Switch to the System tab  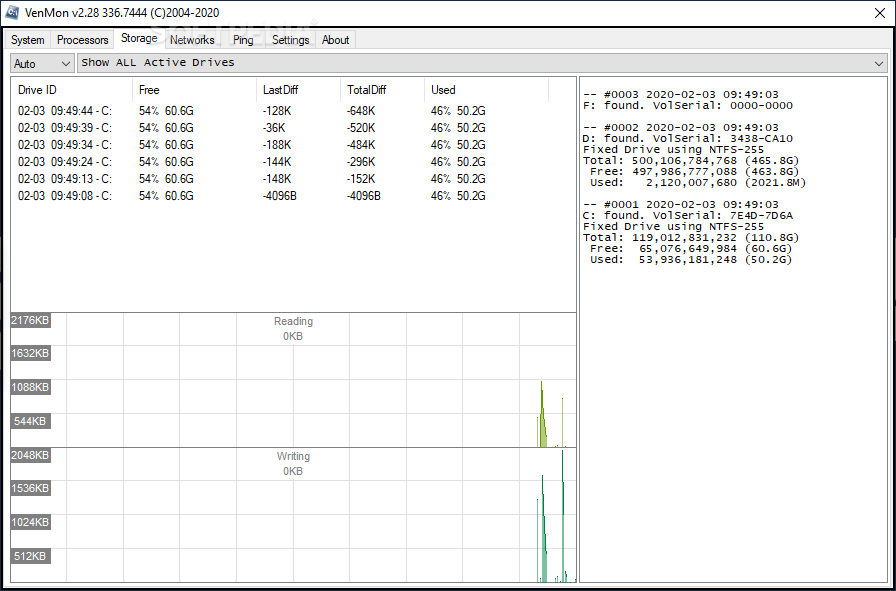point(27,39)
